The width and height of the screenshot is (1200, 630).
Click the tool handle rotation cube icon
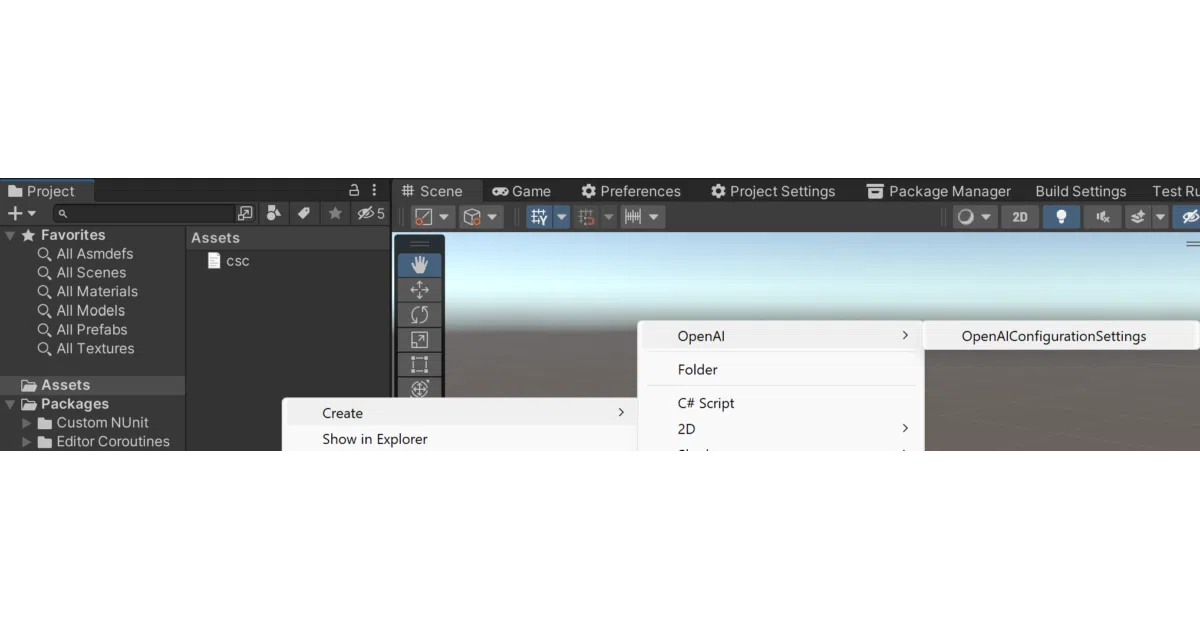[472, 217]
